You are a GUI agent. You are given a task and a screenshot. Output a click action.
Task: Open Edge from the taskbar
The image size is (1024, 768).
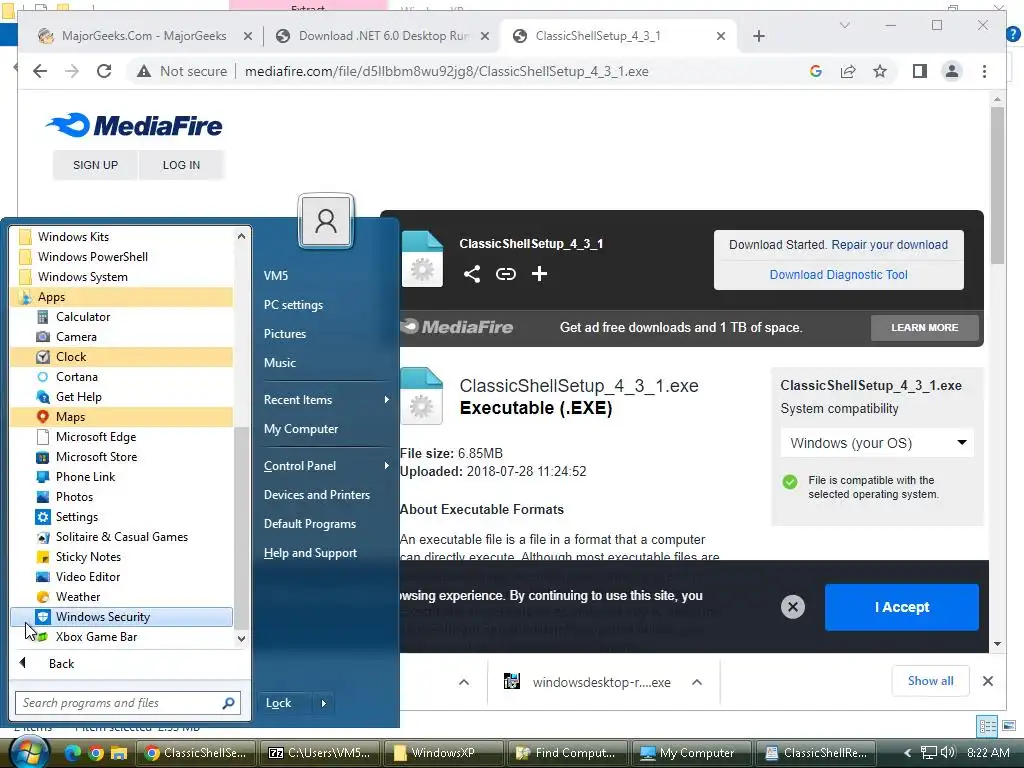pyautogui.click(x=72, y=753)
